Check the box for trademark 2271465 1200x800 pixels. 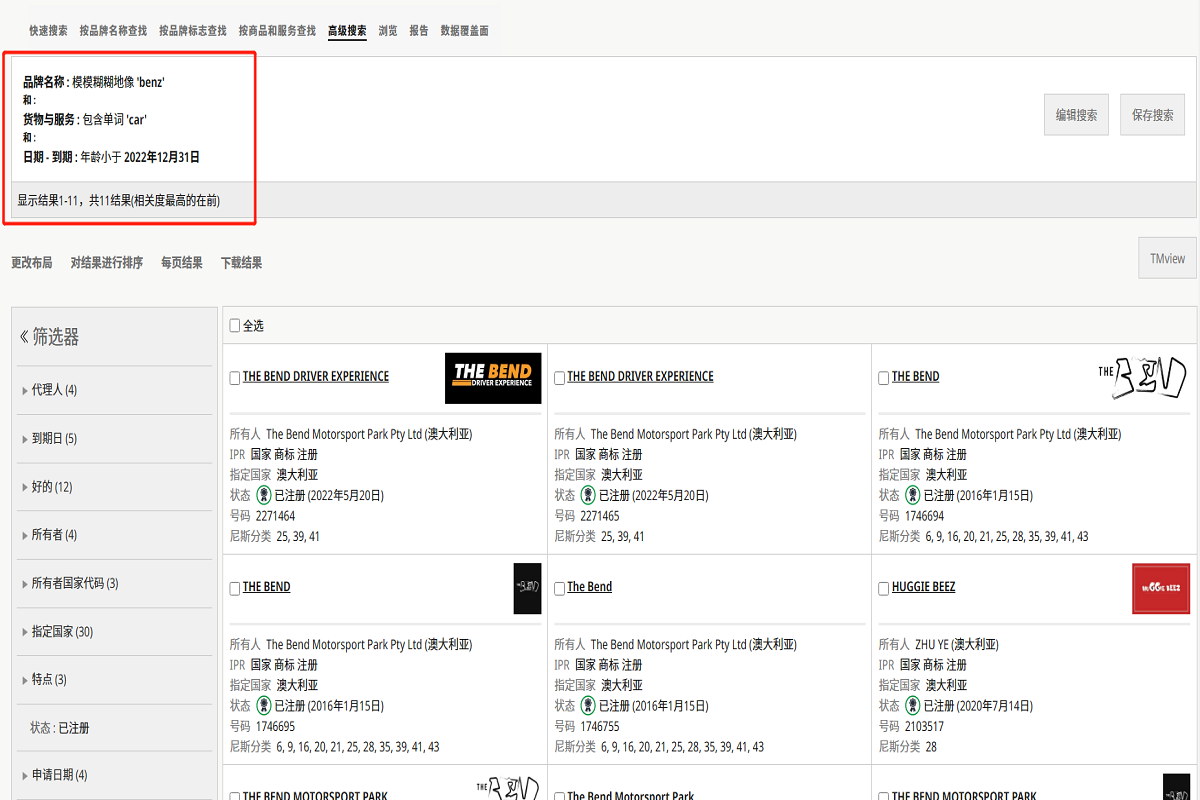pyautogui.click(x=560, y=378)
